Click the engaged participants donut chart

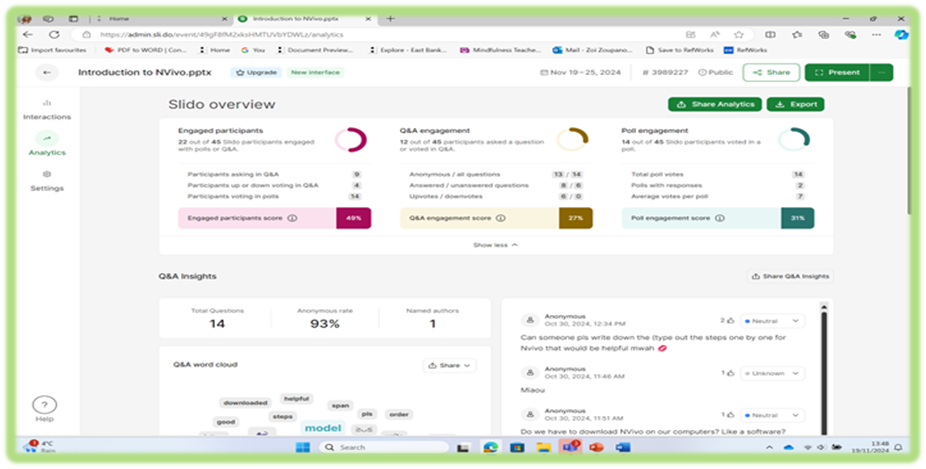tap(351, 140)
